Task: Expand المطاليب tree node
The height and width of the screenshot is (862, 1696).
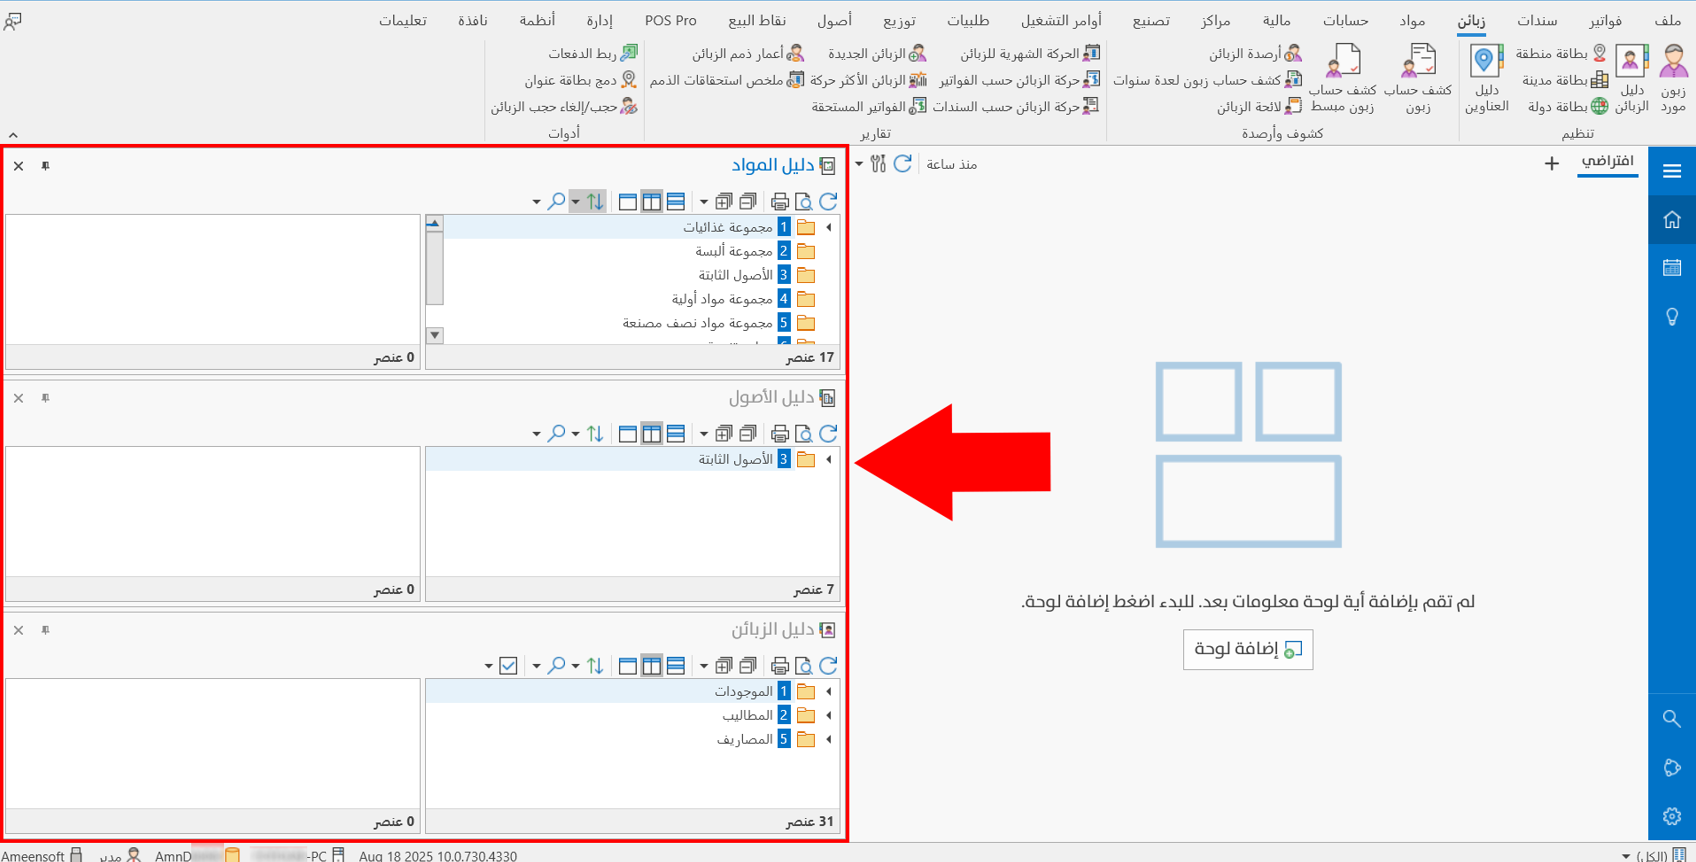Action: (x=829, y=716)
